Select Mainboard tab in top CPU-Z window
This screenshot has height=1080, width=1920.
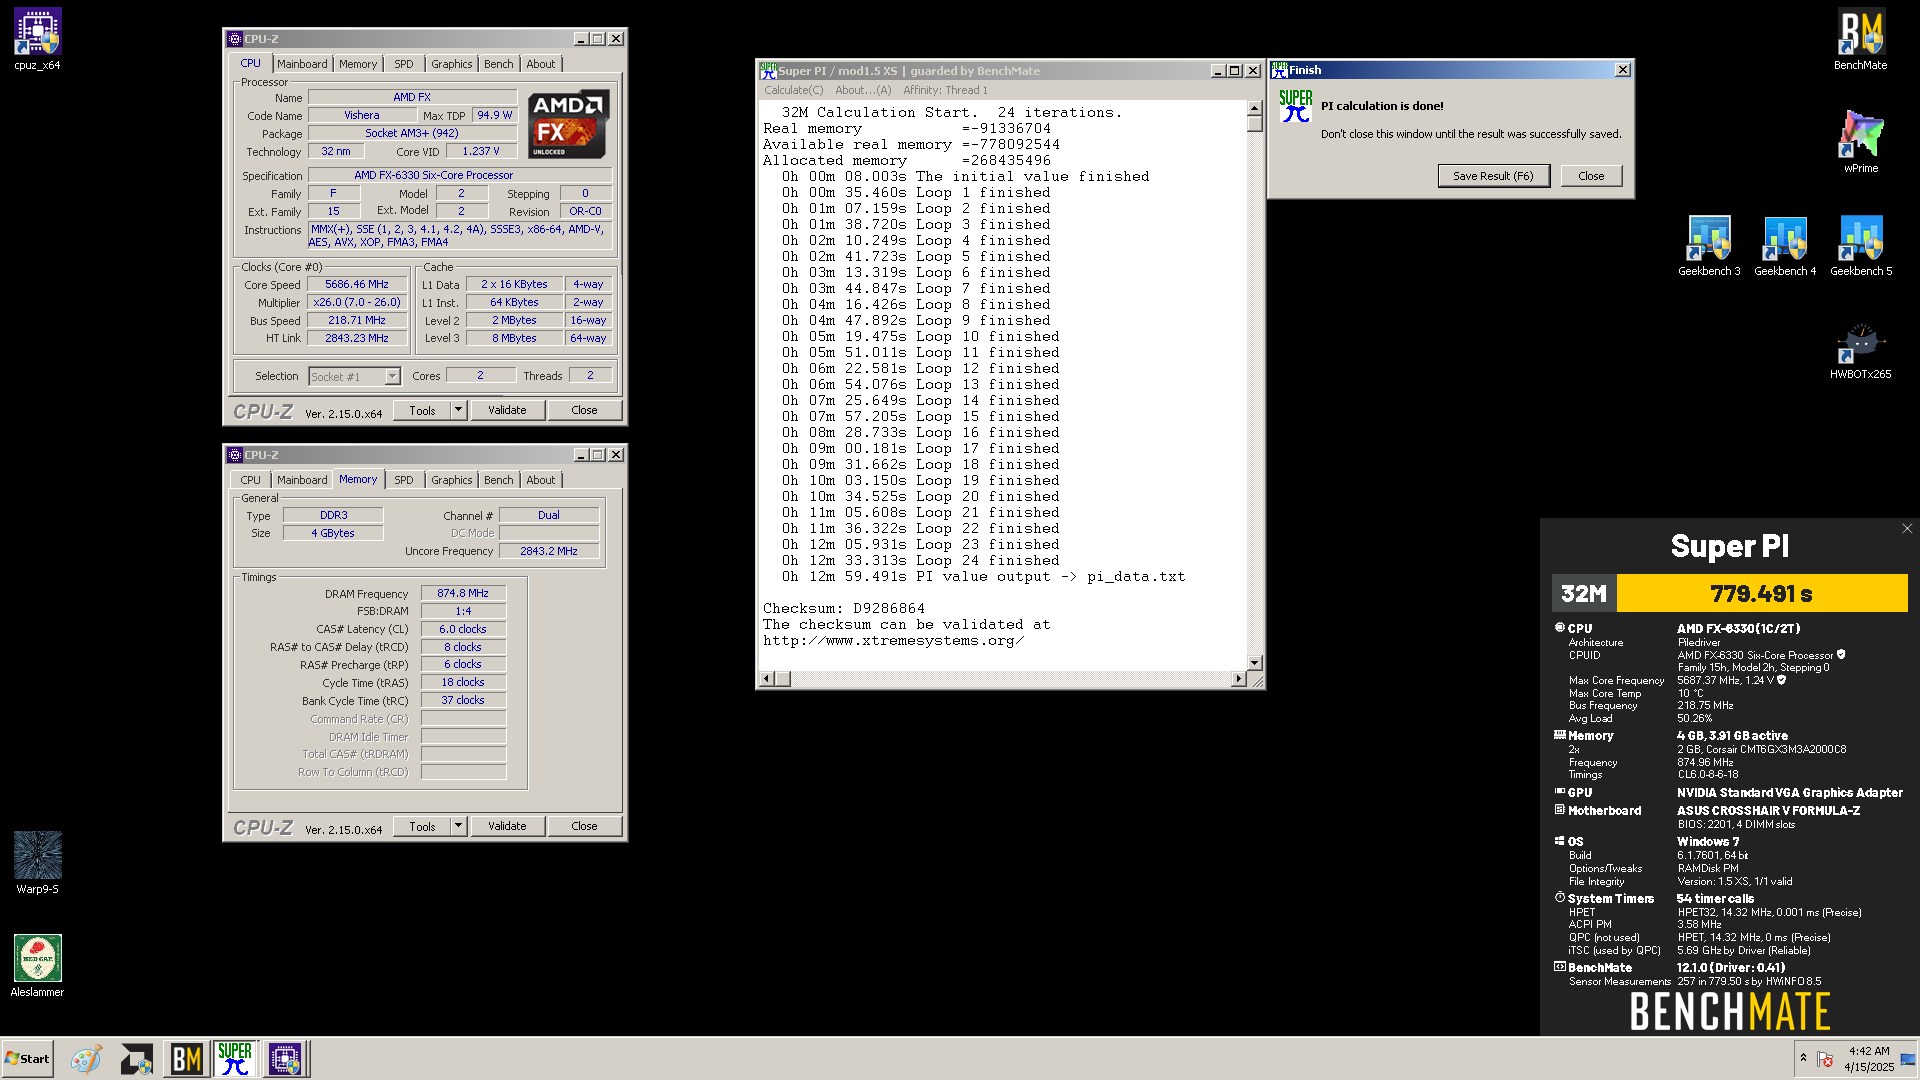click(302, 64)
